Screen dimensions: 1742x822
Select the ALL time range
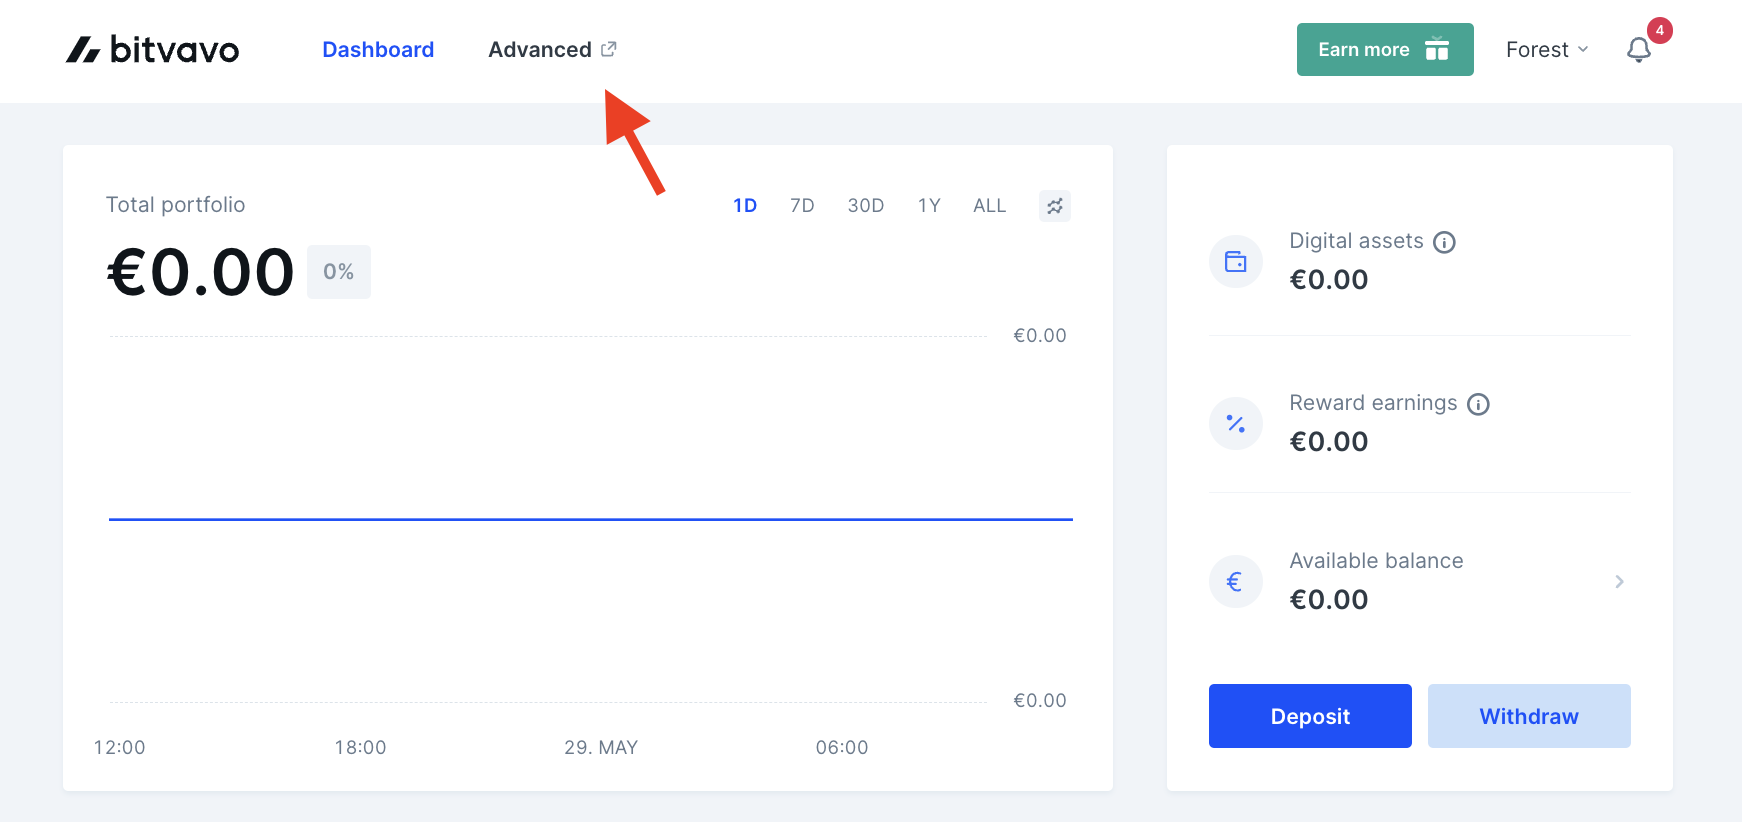[x=990, y=206]
